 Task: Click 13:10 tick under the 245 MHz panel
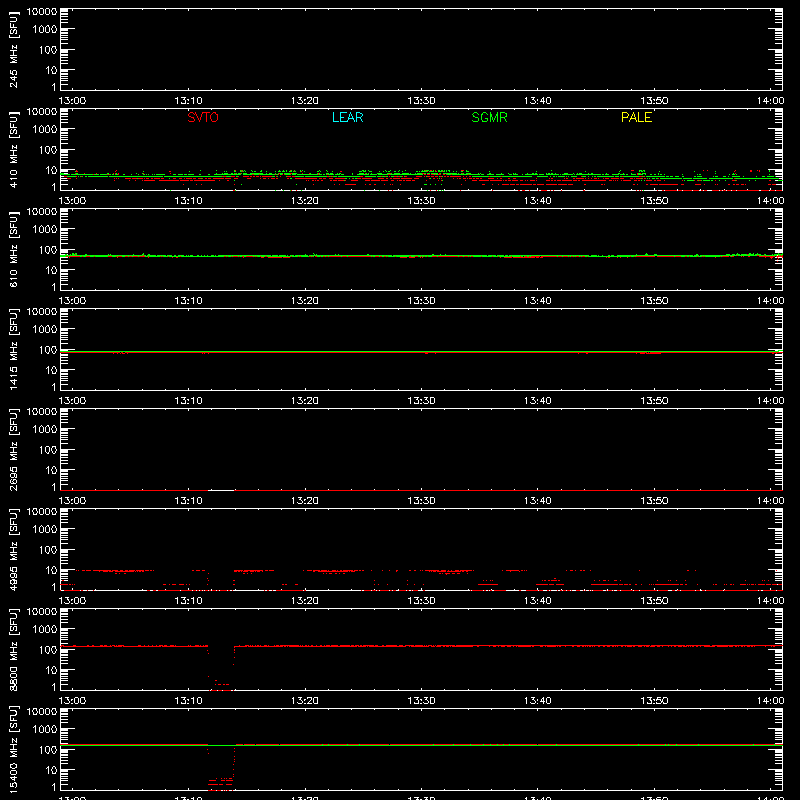(188, 101)
